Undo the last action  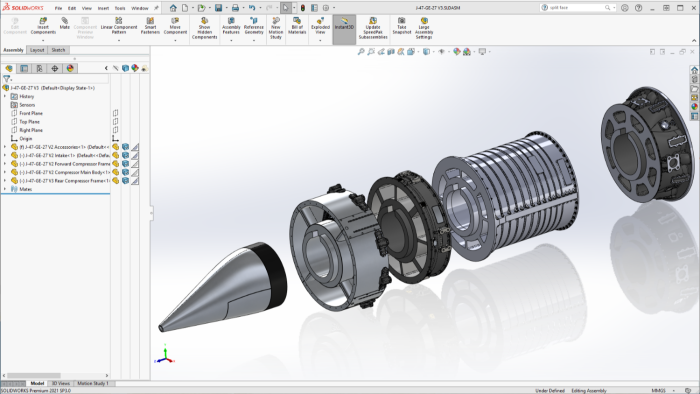pos(252,8)
